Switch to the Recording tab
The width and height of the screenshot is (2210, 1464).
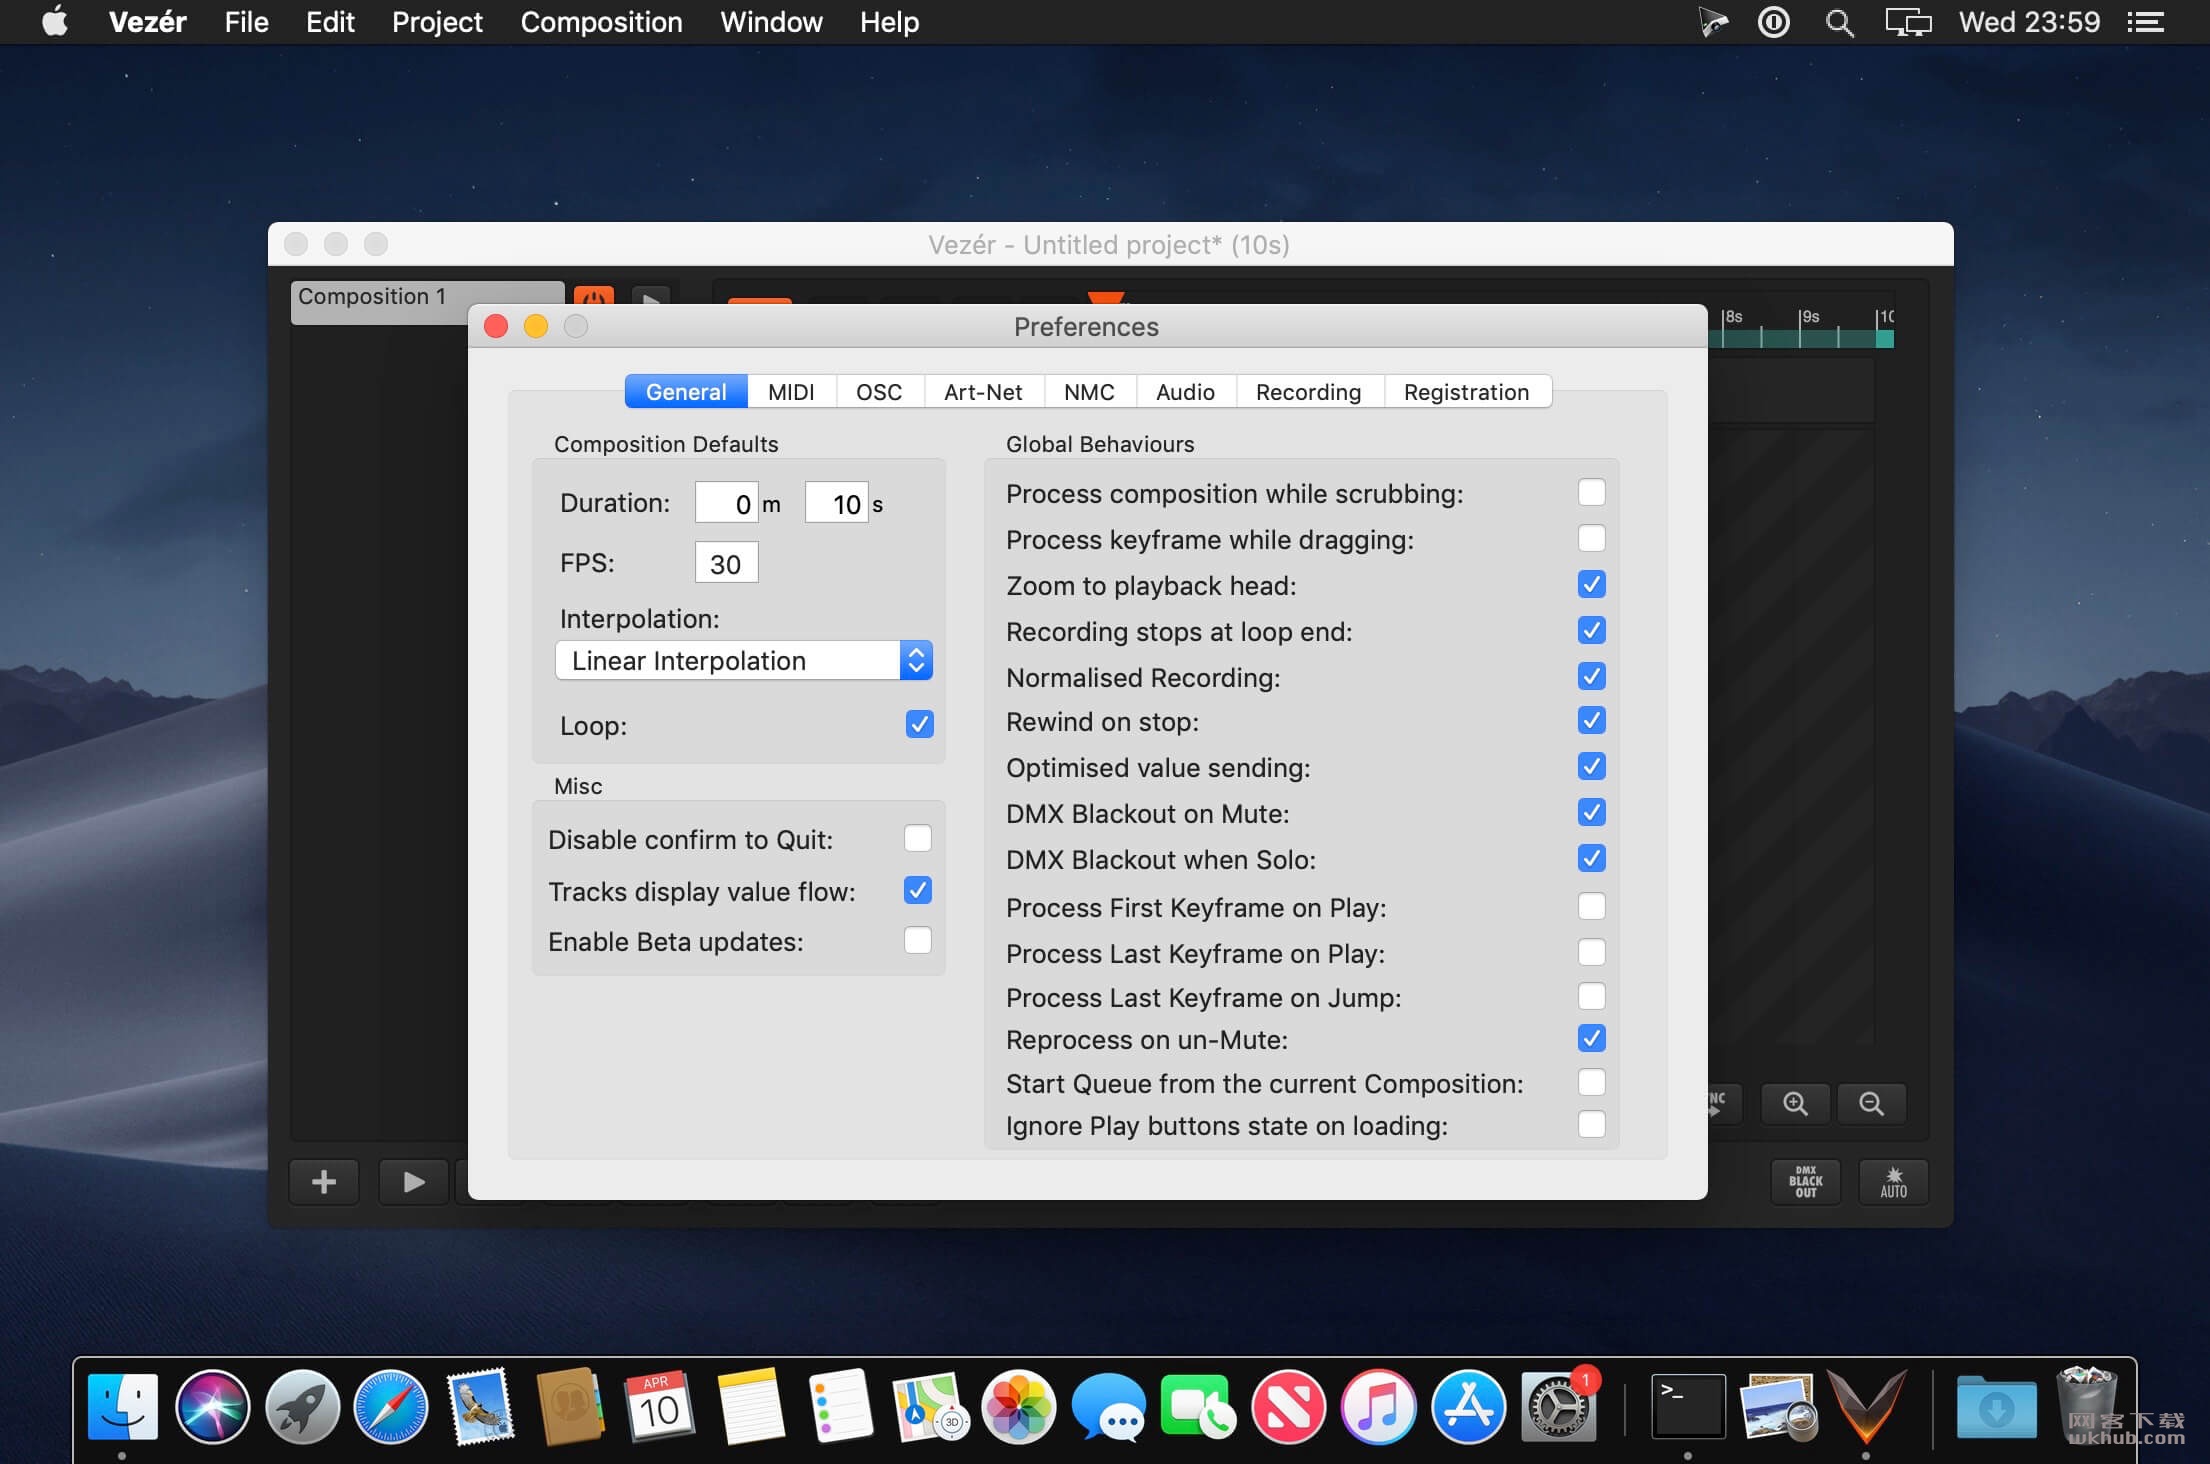click(x=1308, y=392)
